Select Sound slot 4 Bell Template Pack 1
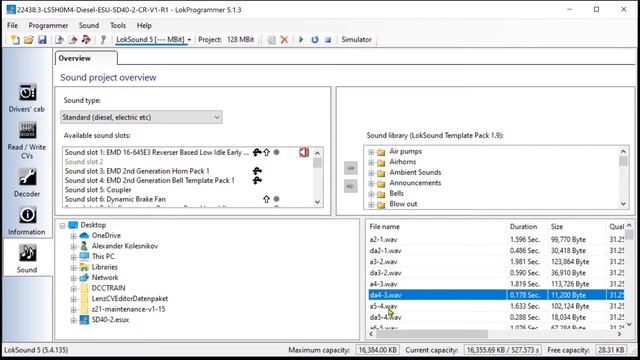 pyautogui.click(x=149, y=180)
